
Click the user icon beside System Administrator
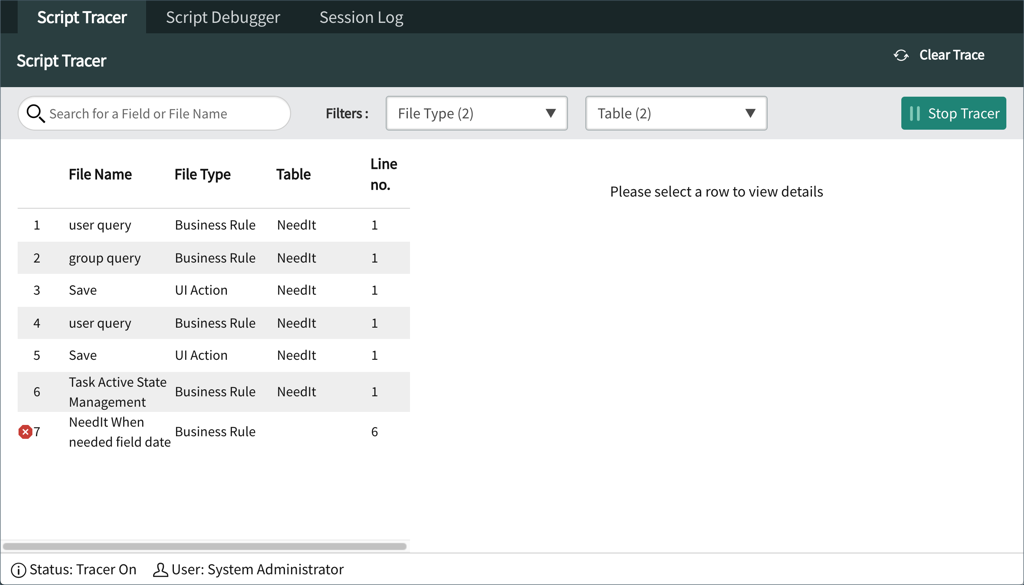160,569
